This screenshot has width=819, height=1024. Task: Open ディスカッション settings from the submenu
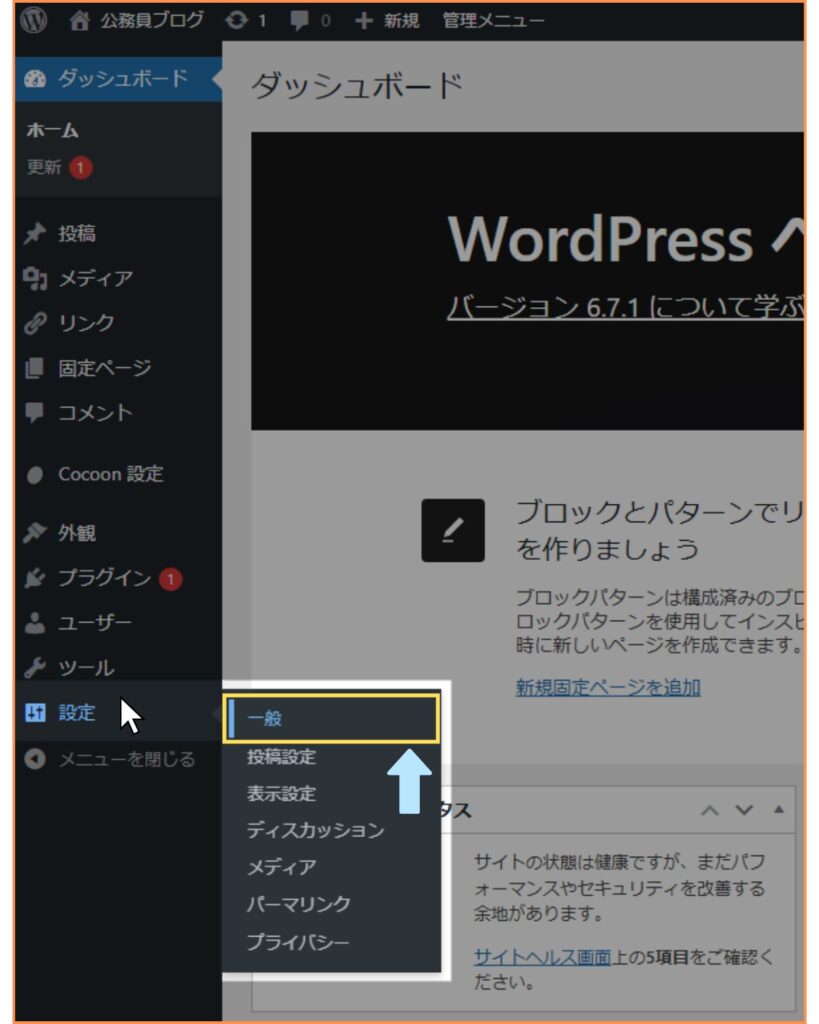click(315, 830)
